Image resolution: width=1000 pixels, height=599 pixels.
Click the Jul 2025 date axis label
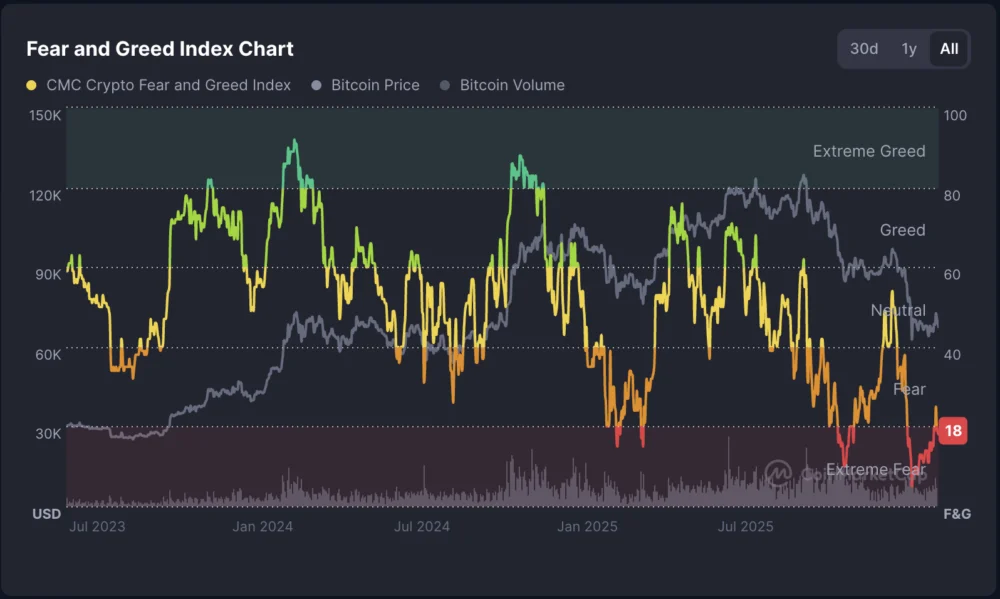click(746, 526)
